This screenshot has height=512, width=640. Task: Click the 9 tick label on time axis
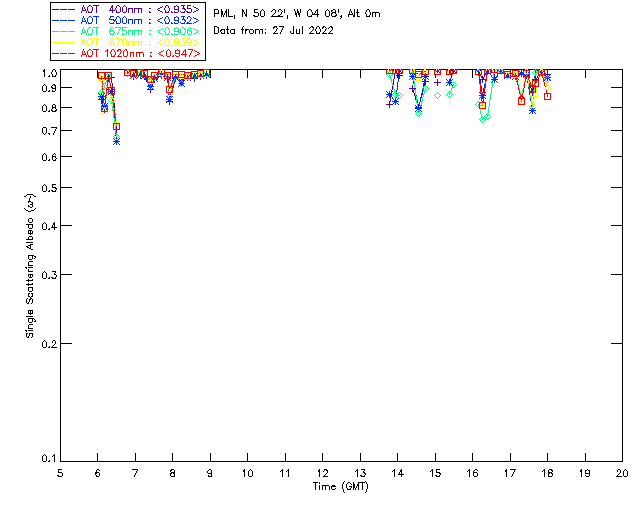210,472
